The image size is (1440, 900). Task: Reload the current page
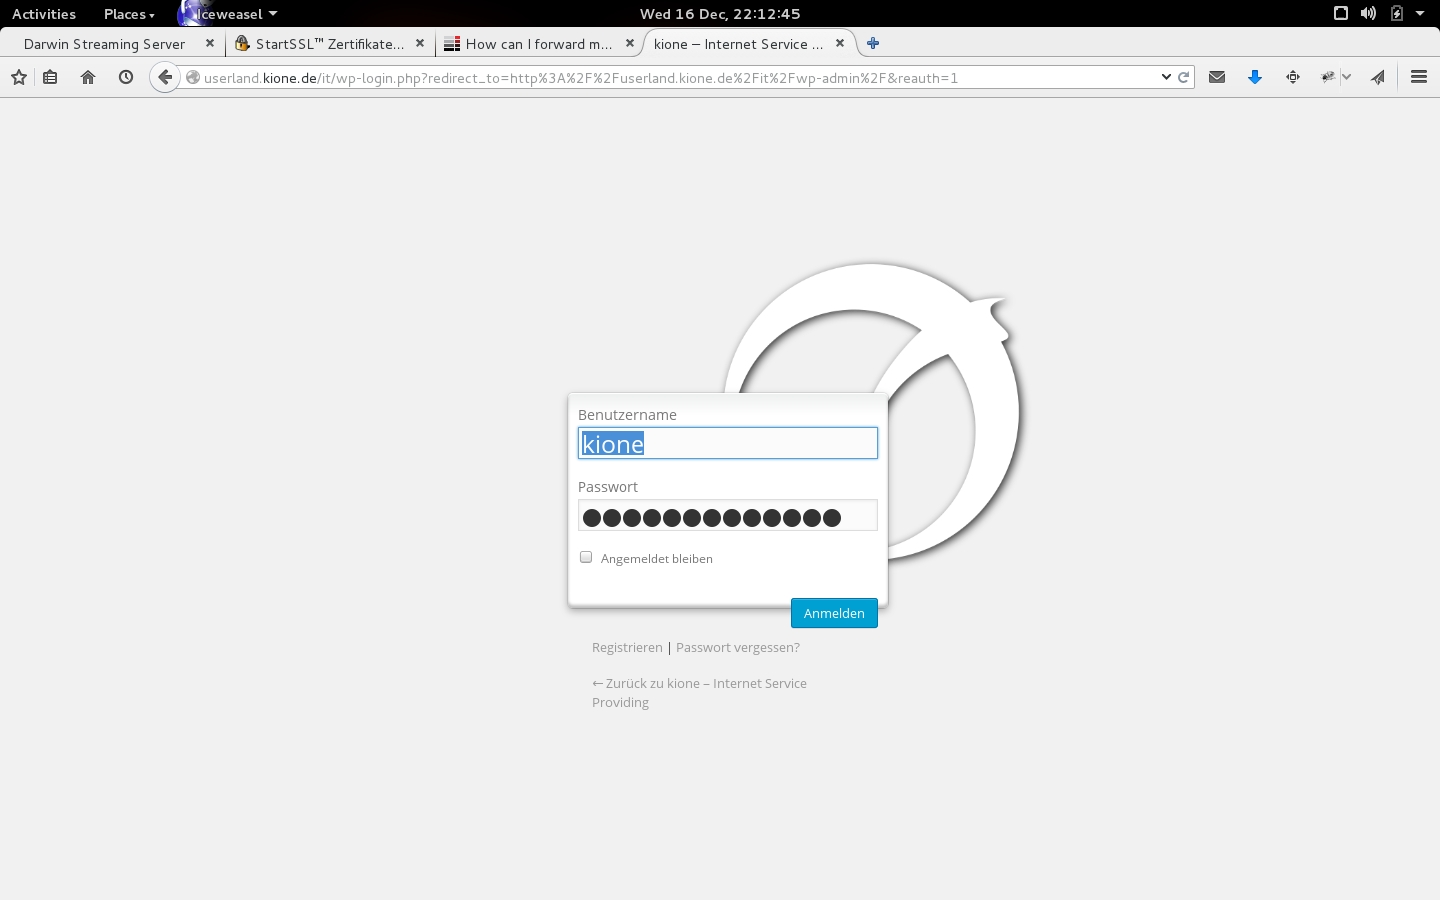click(x=1184, y=77)
